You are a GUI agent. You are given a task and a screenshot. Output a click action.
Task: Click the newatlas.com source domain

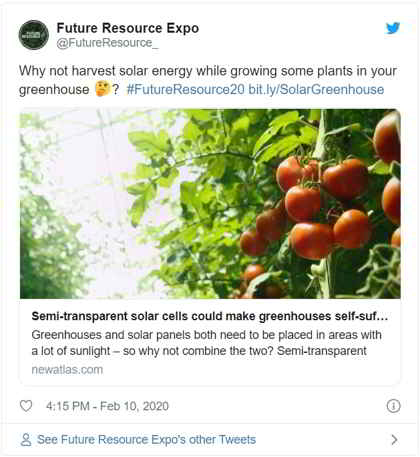67,370
